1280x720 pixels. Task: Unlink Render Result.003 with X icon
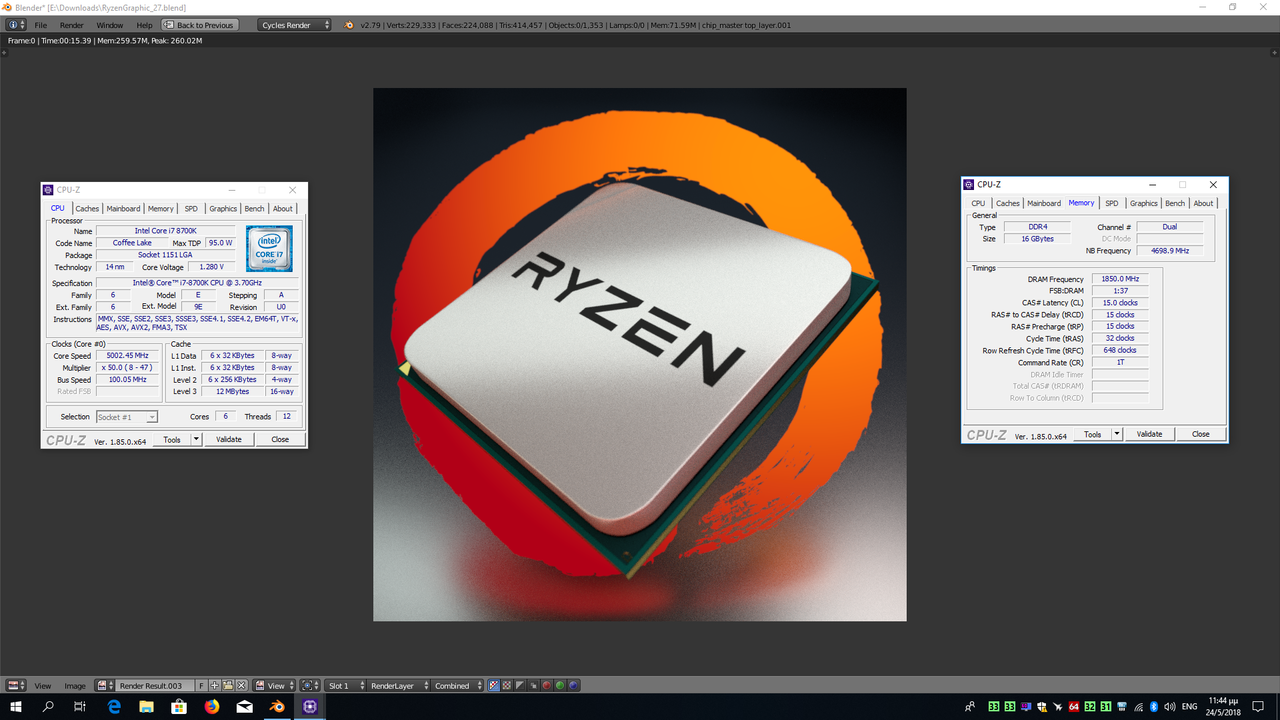tap(241, 686)
